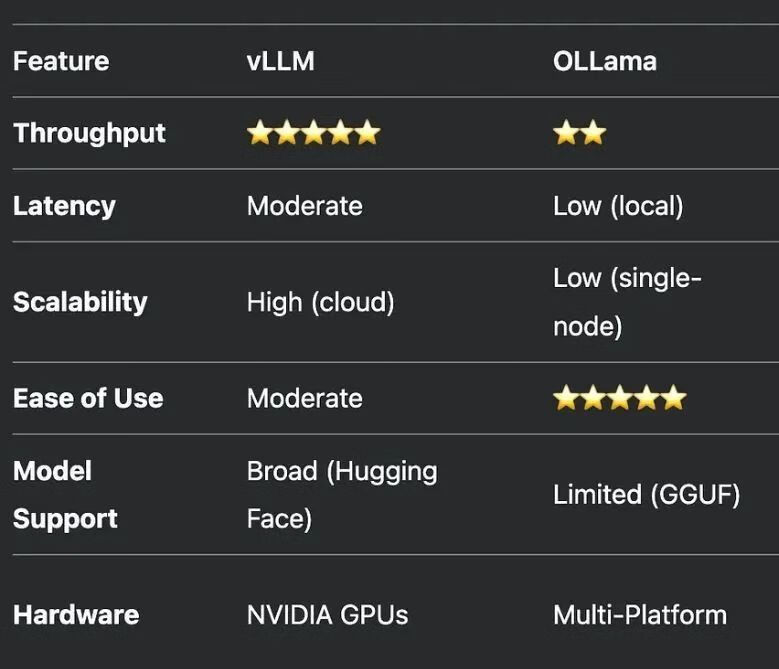Screen dimensions: 779x669
Task: Select the Broad (Hugging Face) cell
Action: pyautogui.click(x=342, y=495)
